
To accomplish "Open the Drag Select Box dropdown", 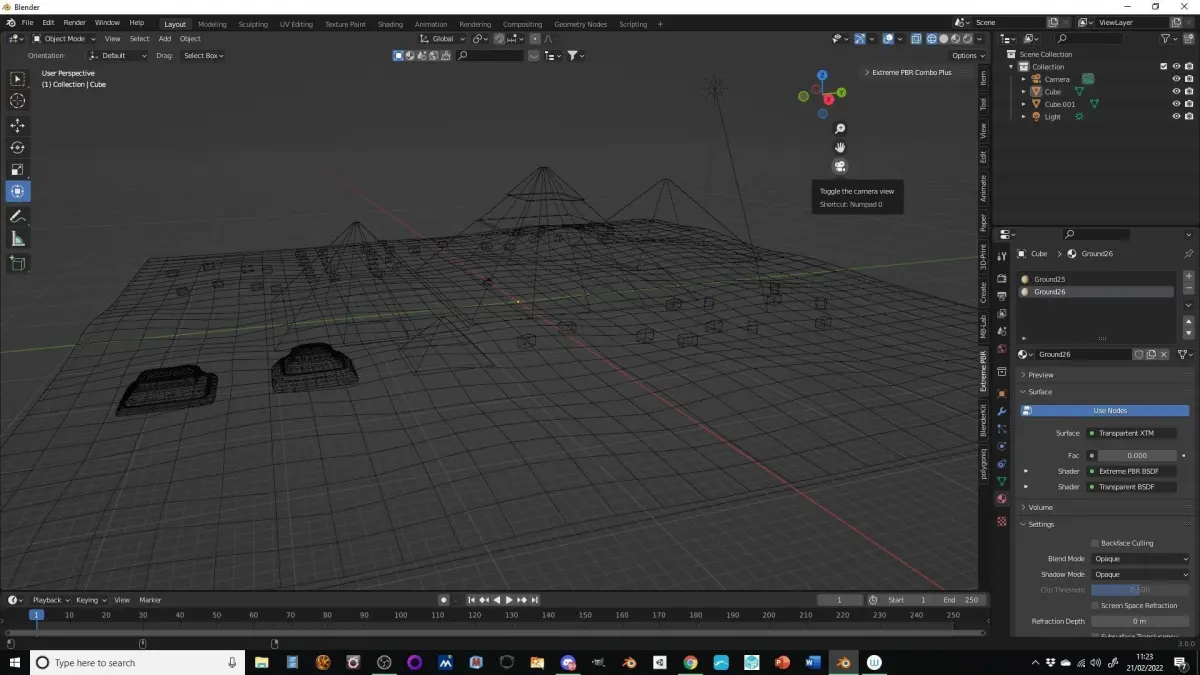I will 203,56.
